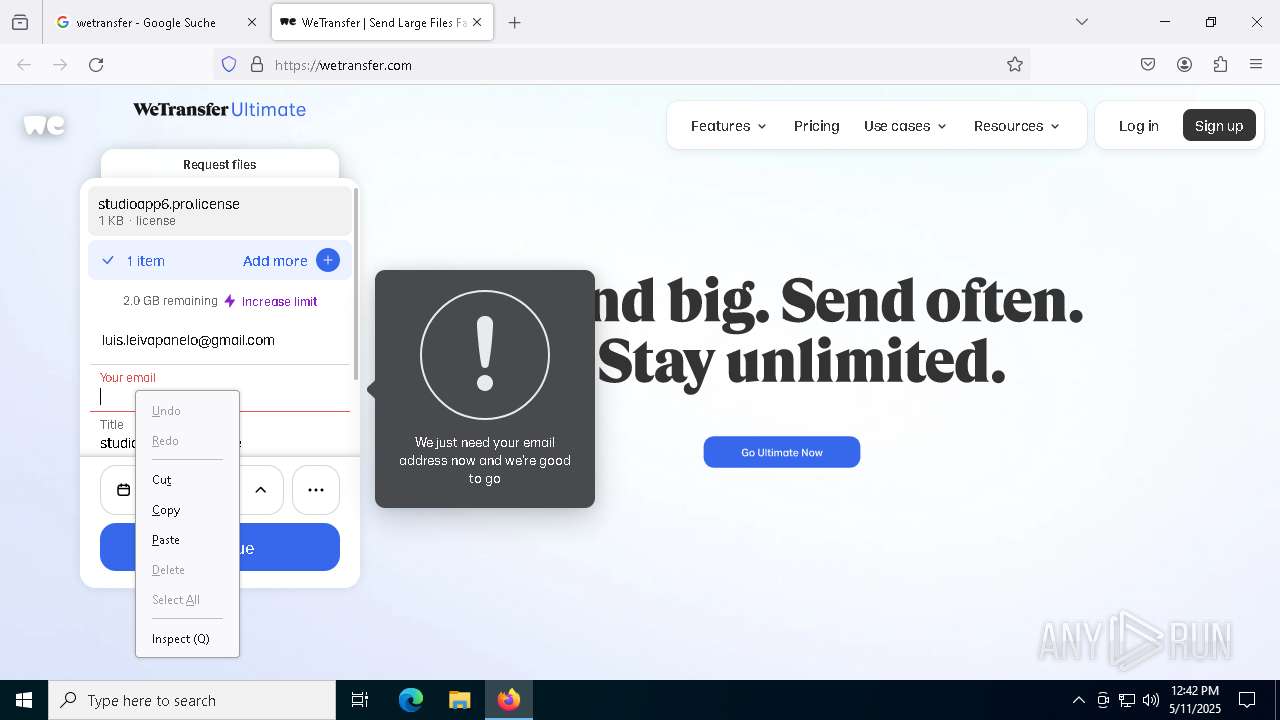Choose Inspect (Q) from the context menu
This screenshot has height=720, width=1280.
pyautogui.click(x=187, y=639)
